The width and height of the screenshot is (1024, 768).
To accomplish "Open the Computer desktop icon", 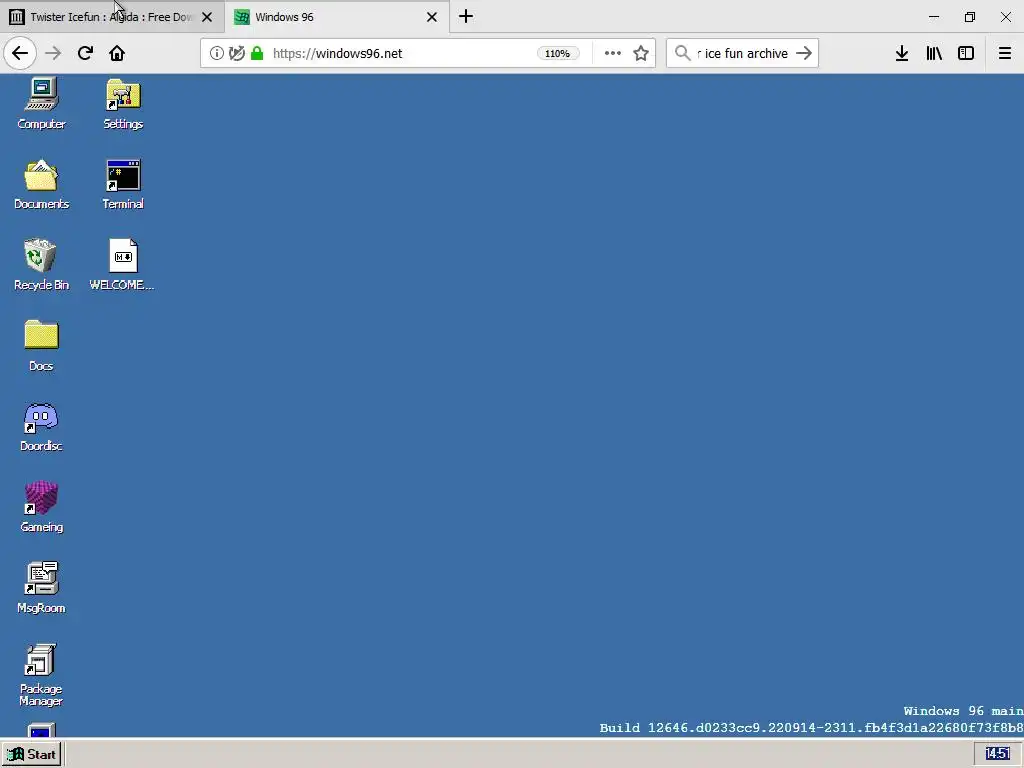I will click(x=41, y=103).
